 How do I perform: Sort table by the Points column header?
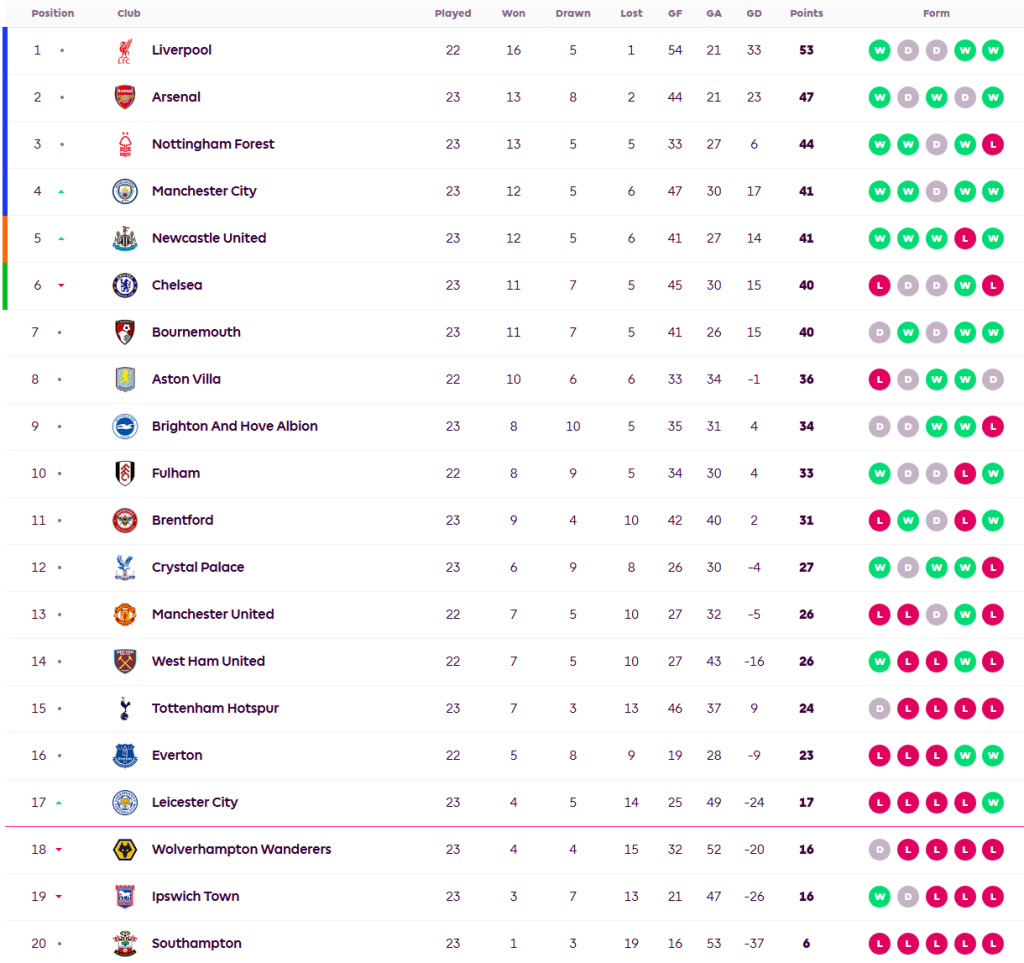click(x=806, y=14)
